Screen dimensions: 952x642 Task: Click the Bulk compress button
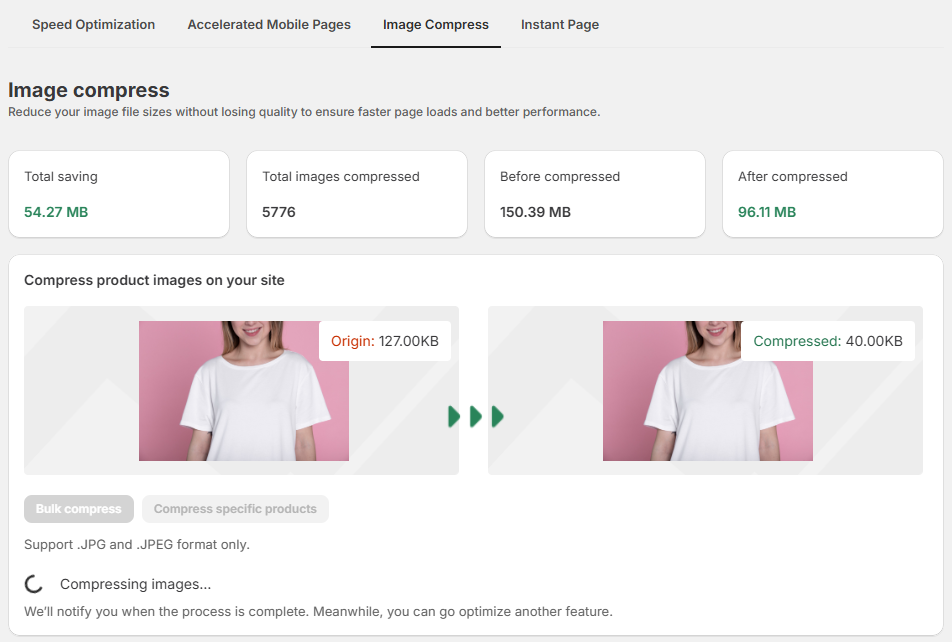pos(78,509)
